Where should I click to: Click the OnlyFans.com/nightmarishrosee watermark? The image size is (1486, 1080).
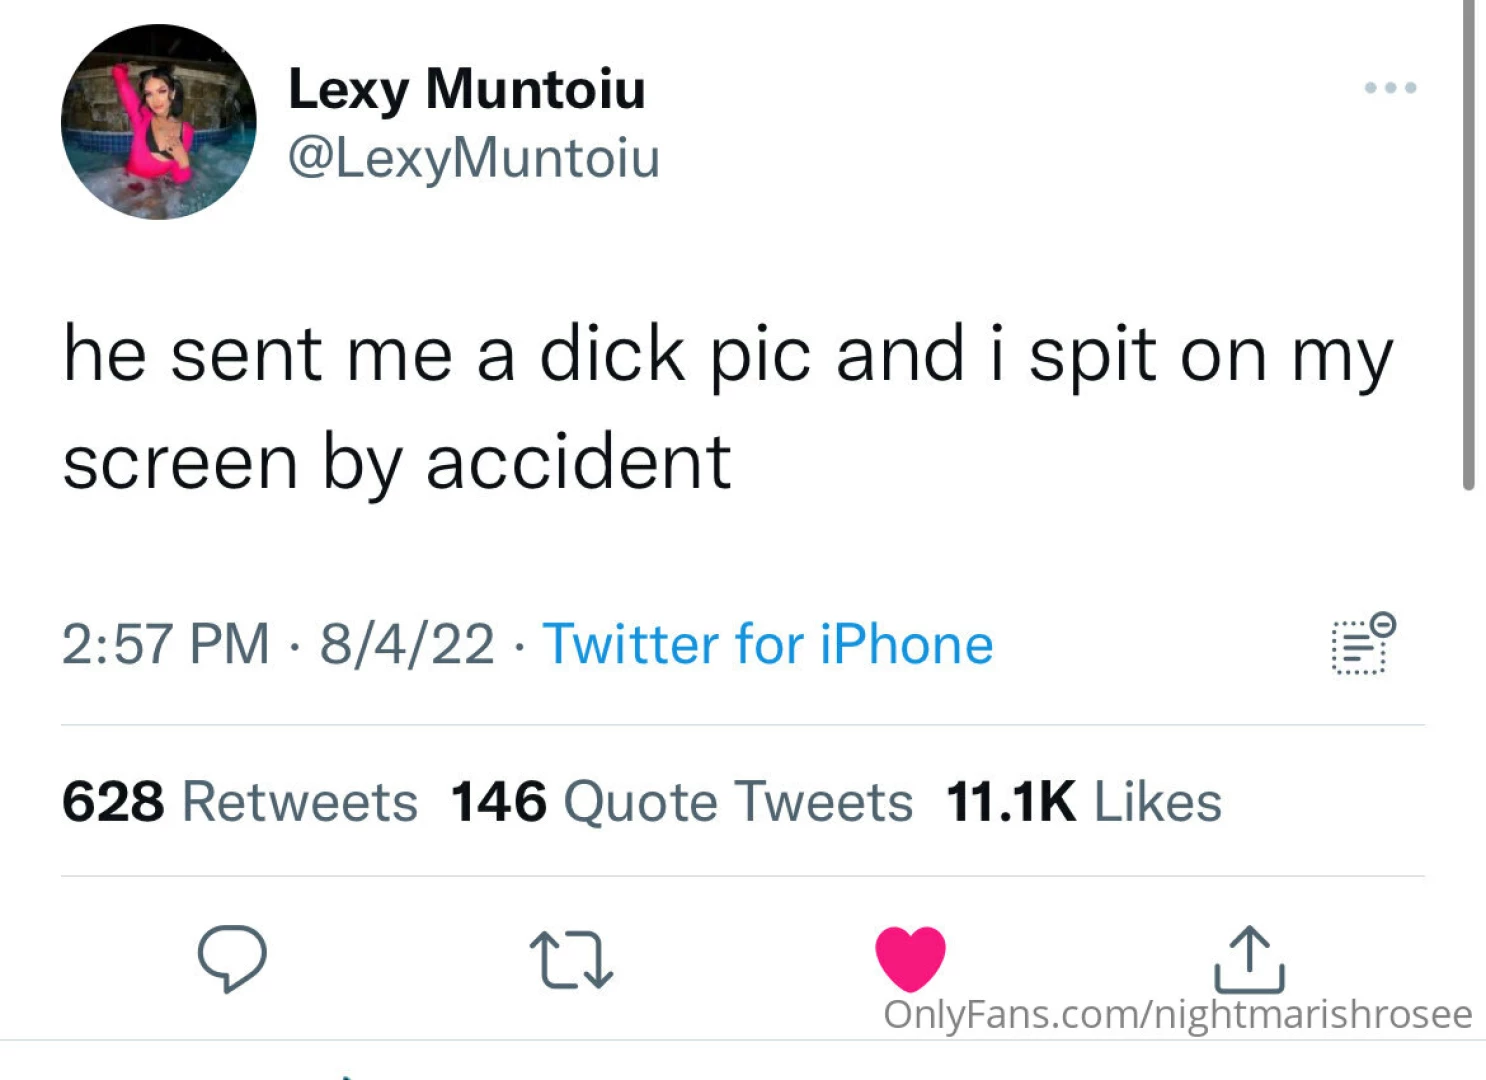[1177, 1014]
